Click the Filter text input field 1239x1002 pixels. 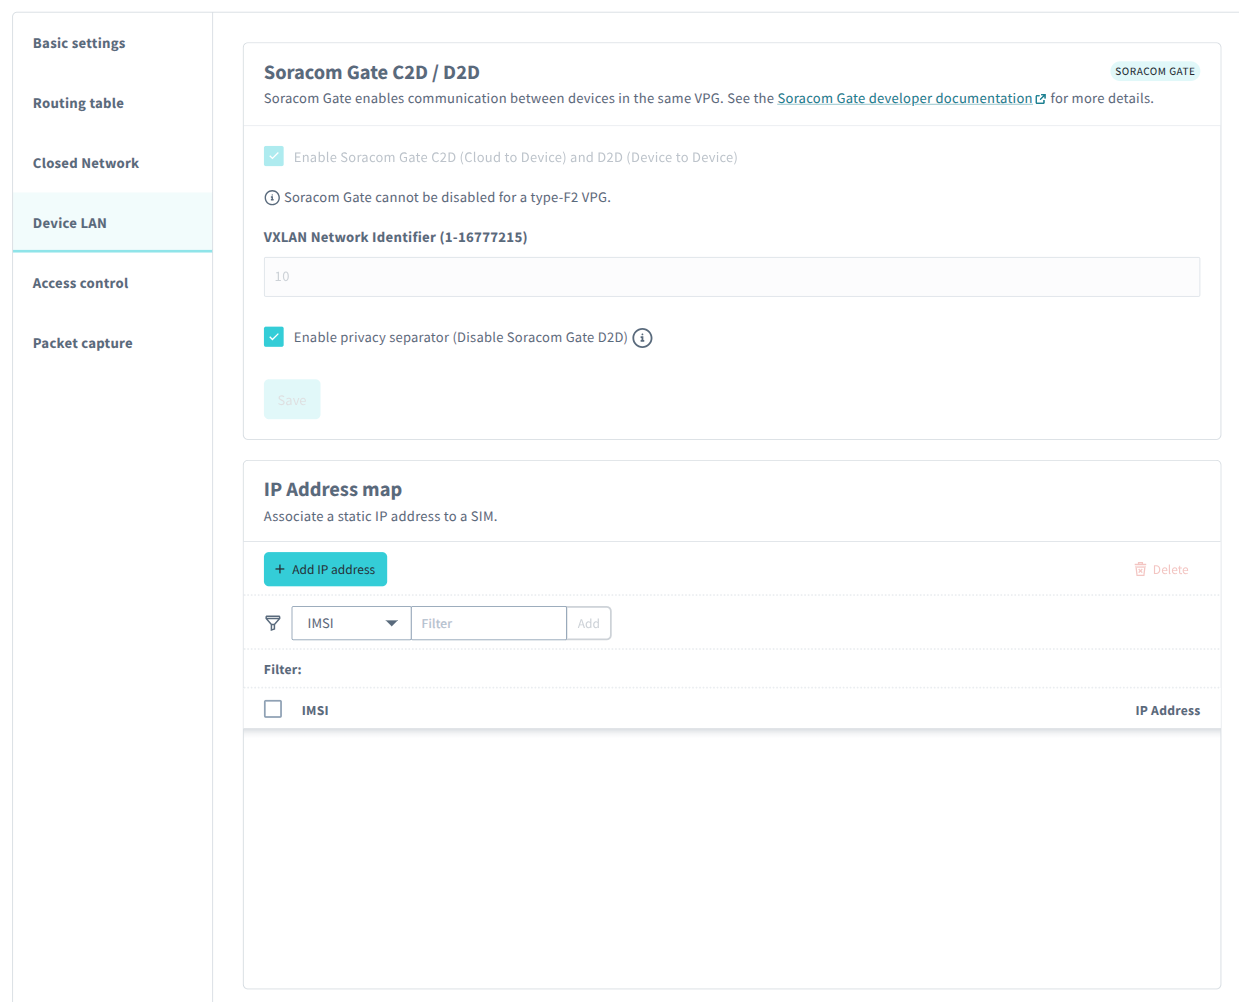click(489, 623)
